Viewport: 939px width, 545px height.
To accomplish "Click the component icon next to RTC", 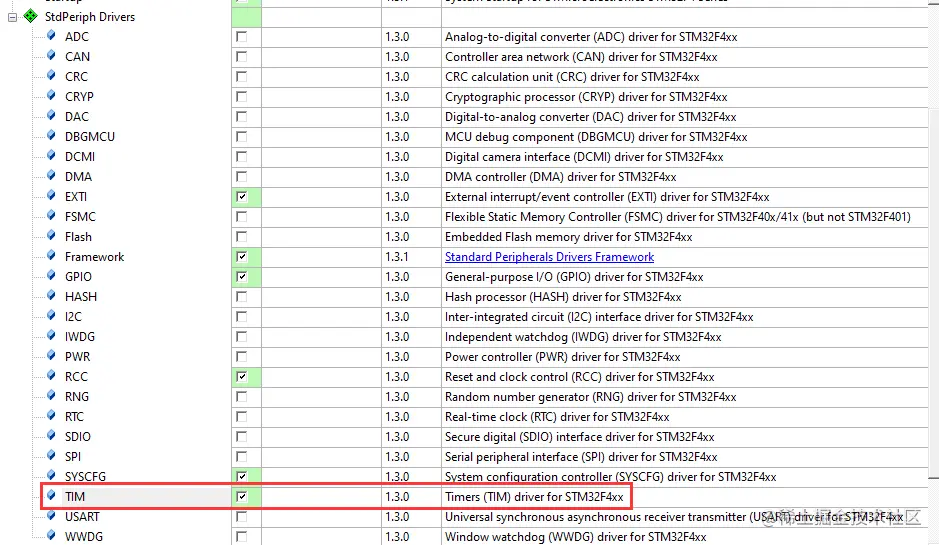I will click(52, 416).
